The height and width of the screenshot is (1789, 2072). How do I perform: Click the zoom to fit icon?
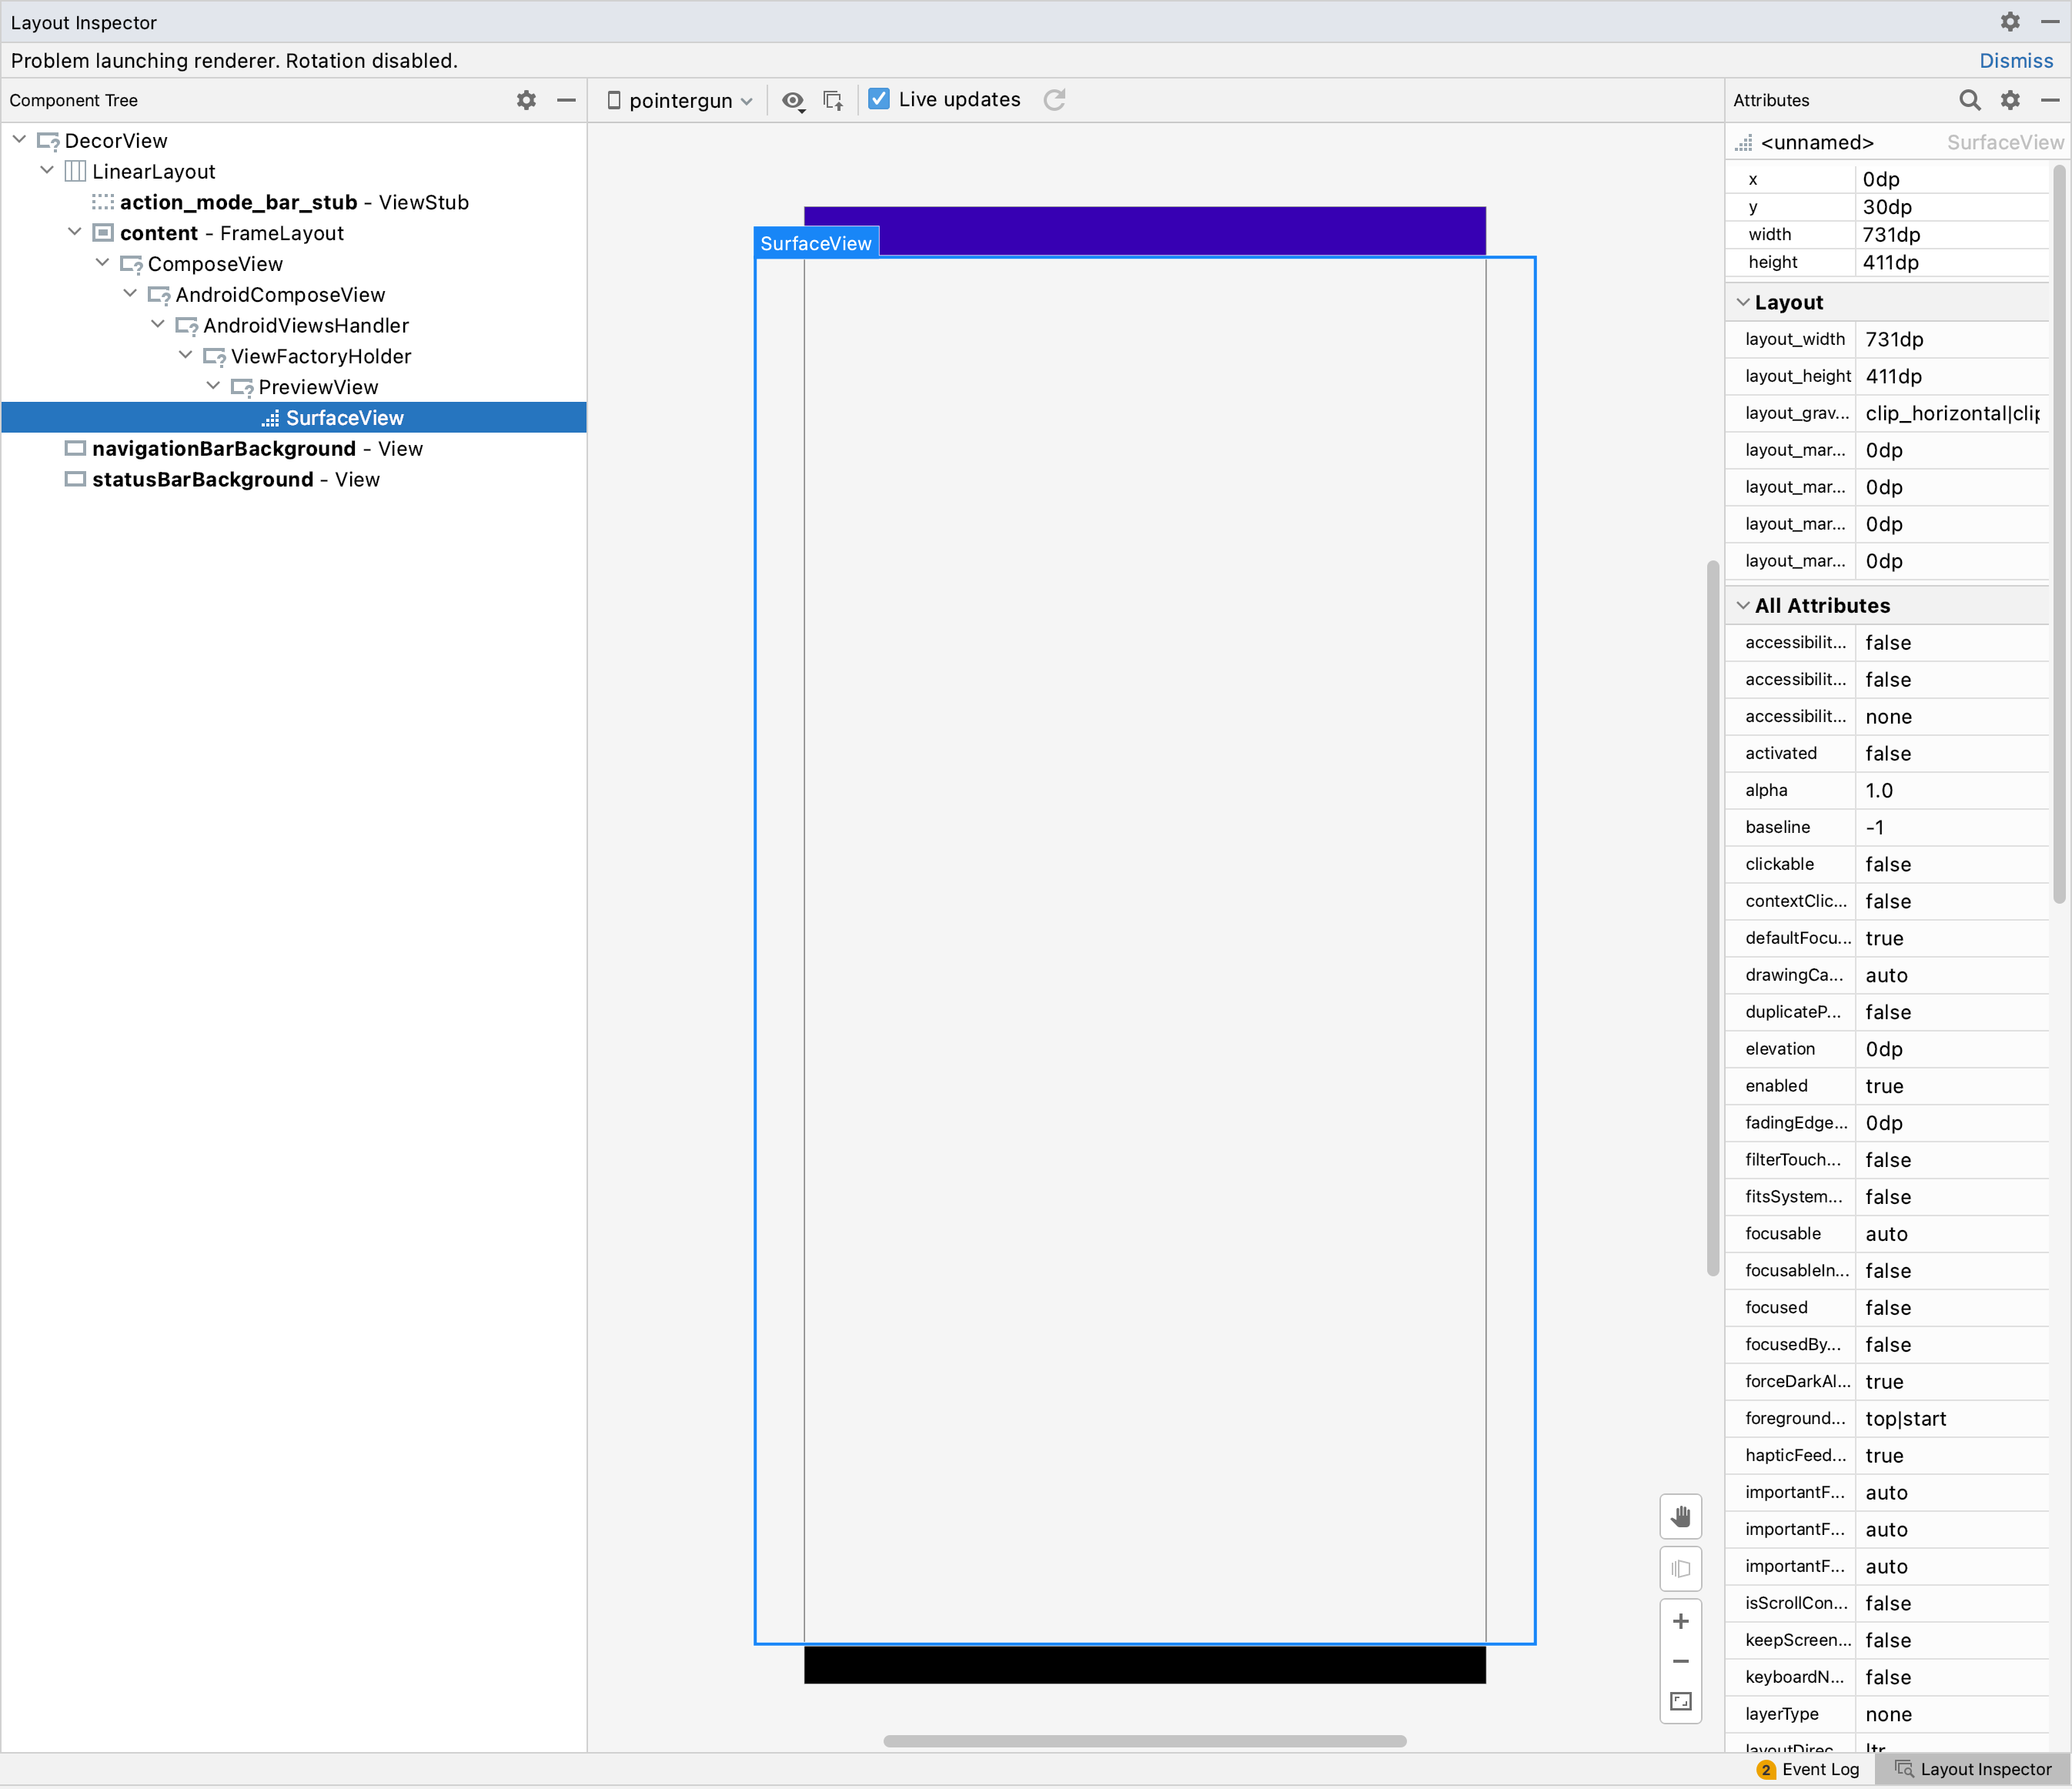click(x=1680, y=1701)
